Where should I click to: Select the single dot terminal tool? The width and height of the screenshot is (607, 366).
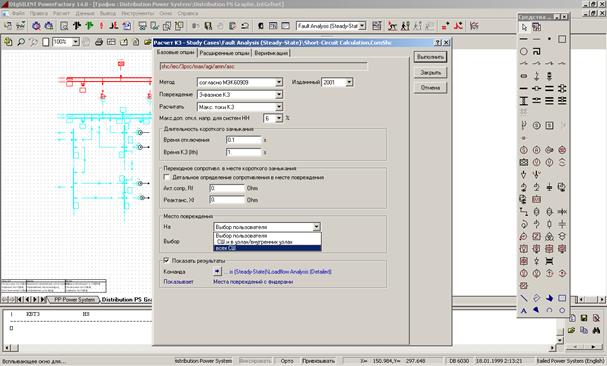[x=549, y=39]
